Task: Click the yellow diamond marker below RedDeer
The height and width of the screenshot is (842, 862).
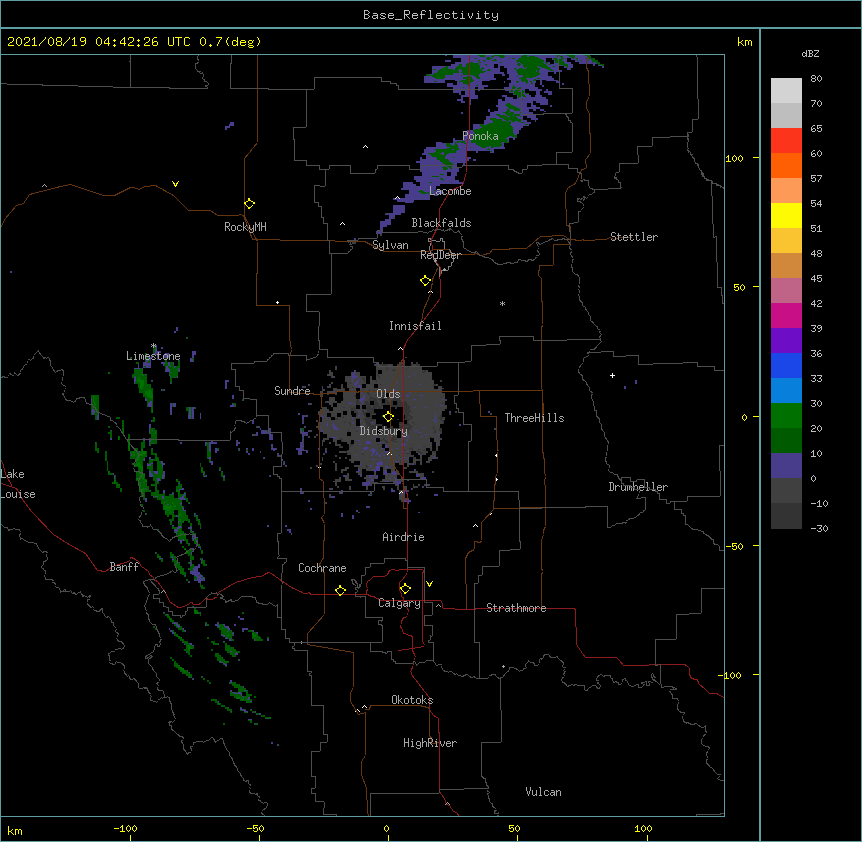Action: (426, 281)
